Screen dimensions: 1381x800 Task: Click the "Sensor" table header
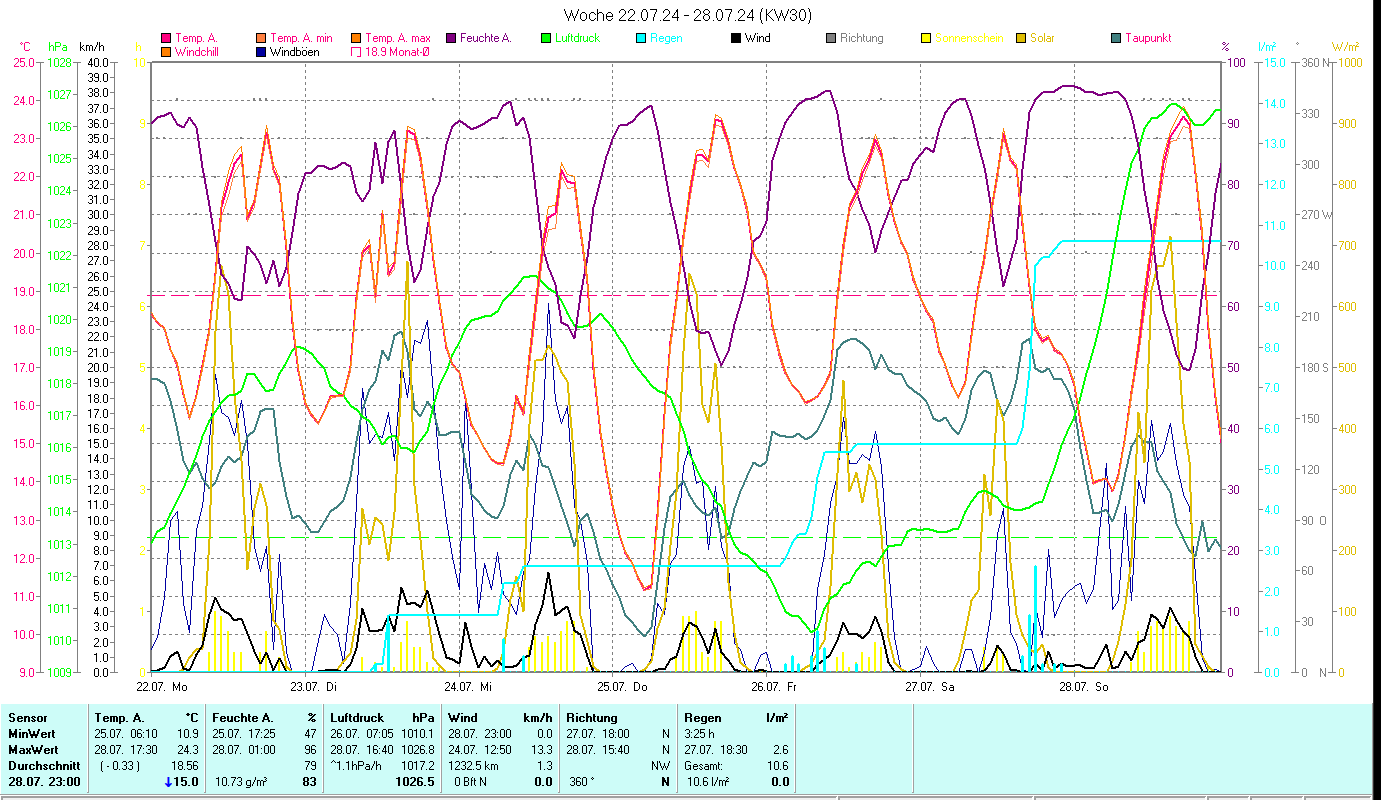(x=27, y=718)
